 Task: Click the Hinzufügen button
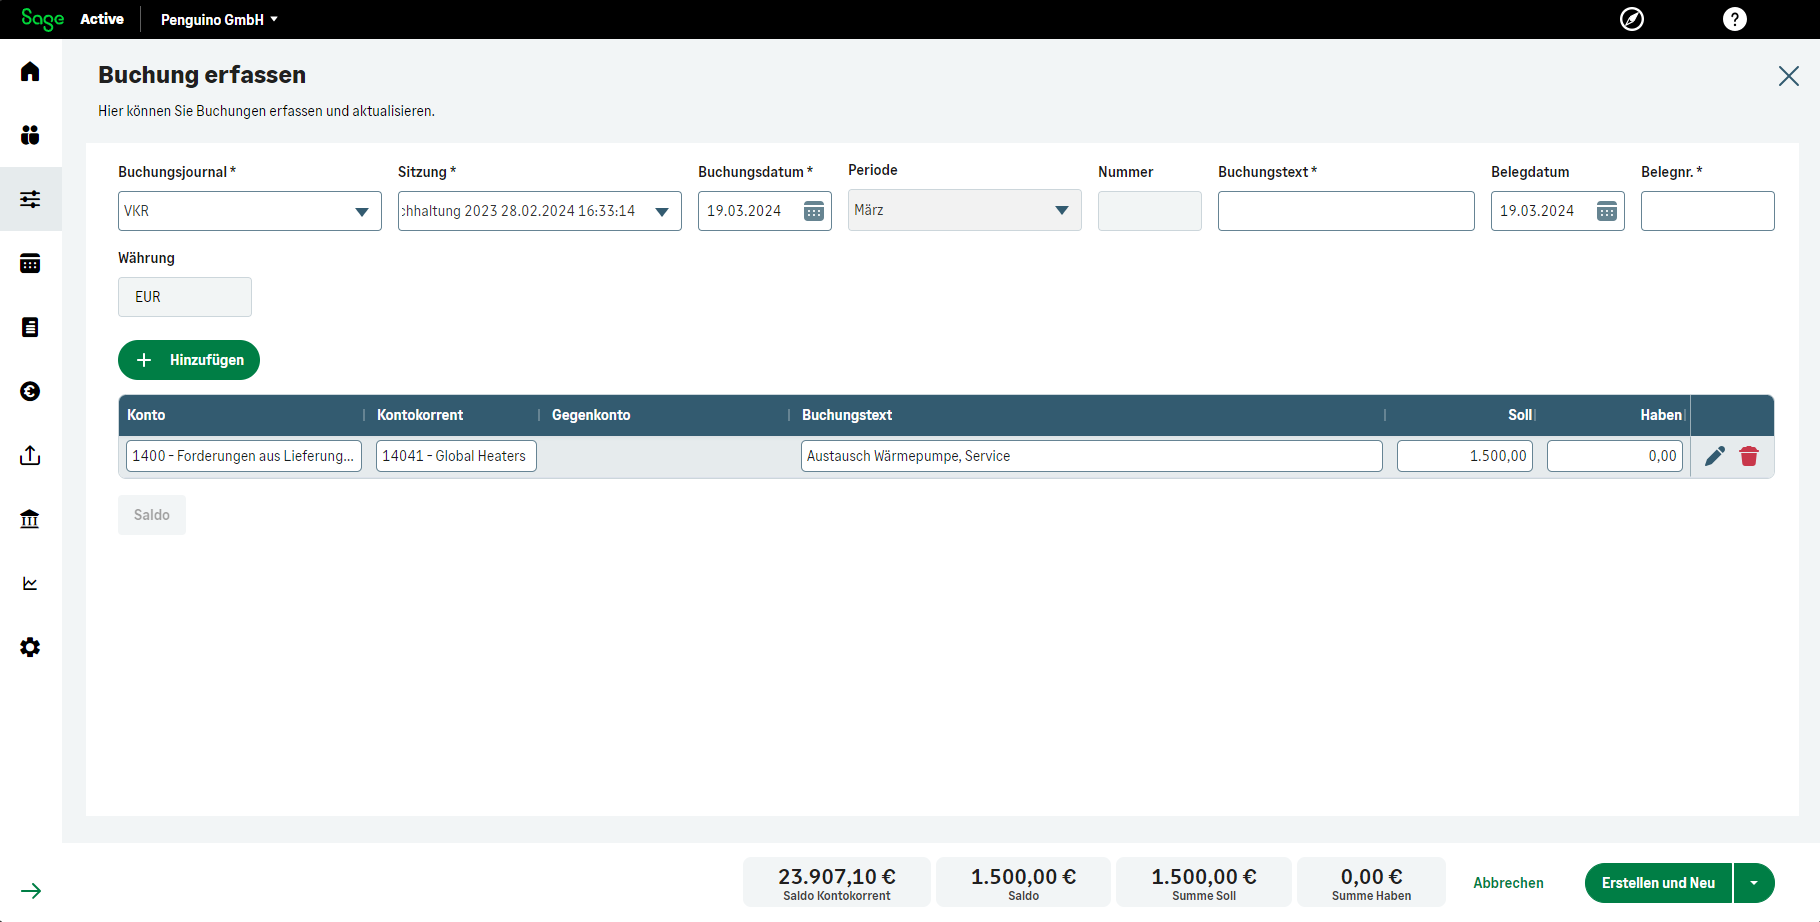189,360
